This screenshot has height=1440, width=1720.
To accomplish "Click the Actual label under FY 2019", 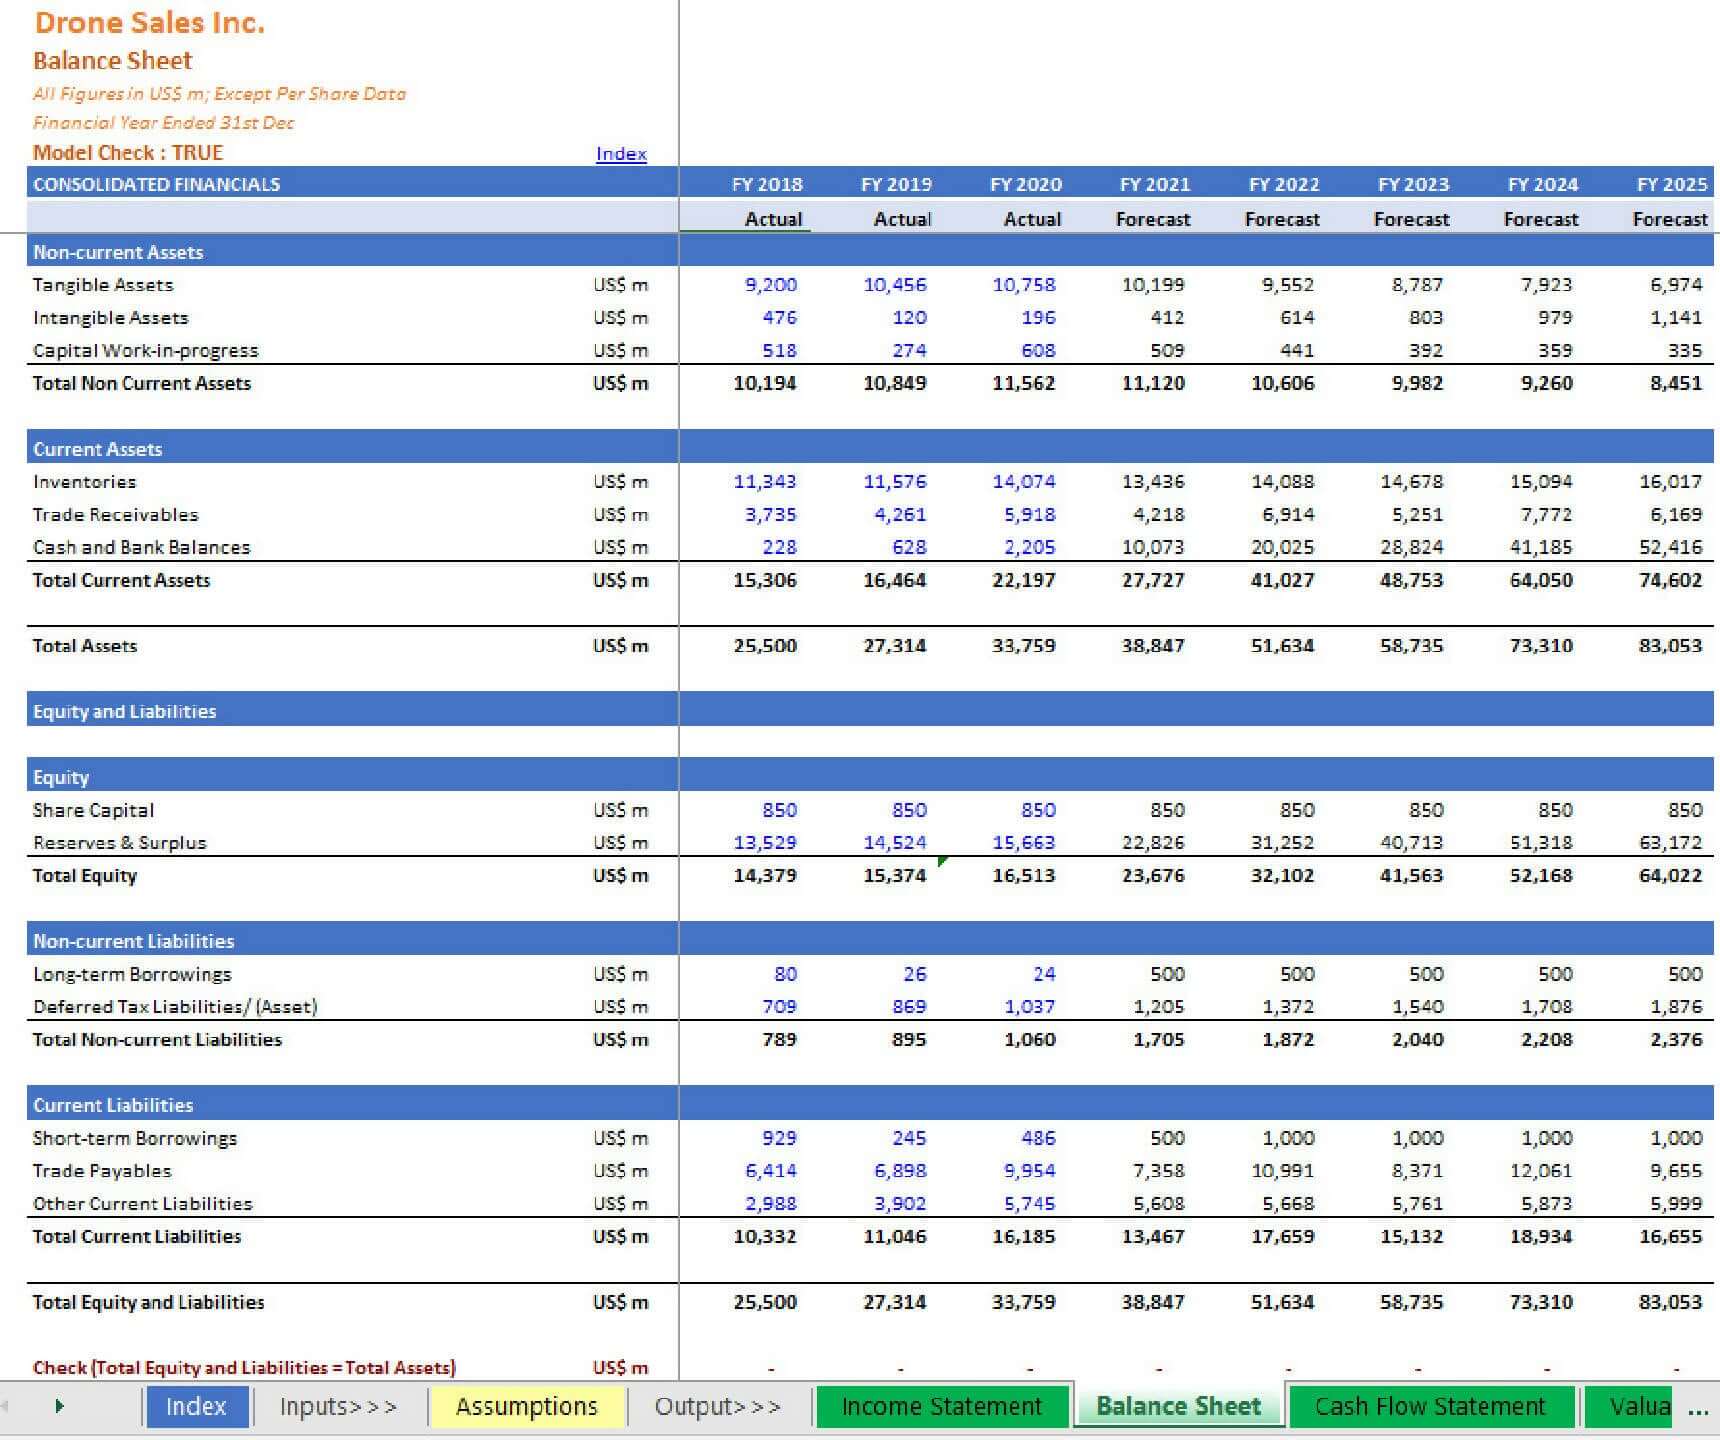I will click(902, 219).
